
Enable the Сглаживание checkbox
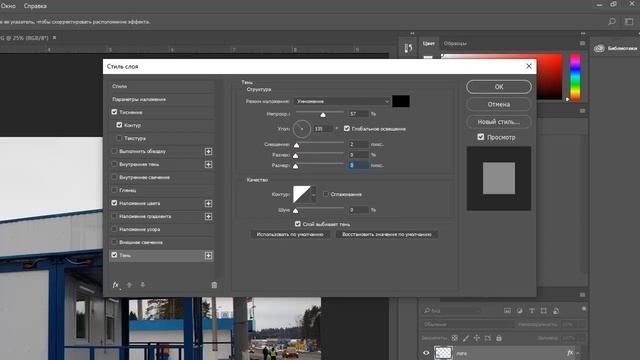326,194
